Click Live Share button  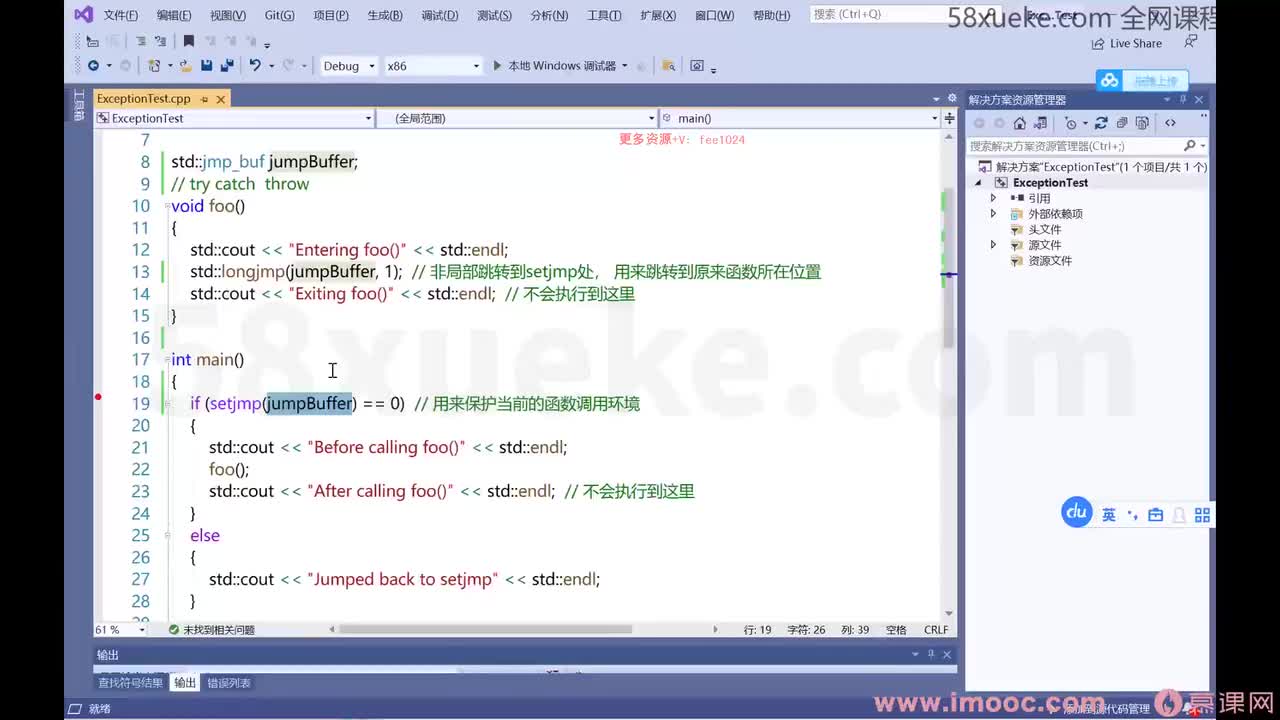1127,43
